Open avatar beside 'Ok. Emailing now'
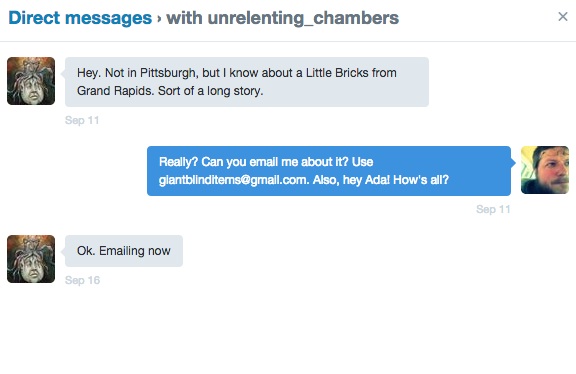576x374 pixels. pos(31,259)
